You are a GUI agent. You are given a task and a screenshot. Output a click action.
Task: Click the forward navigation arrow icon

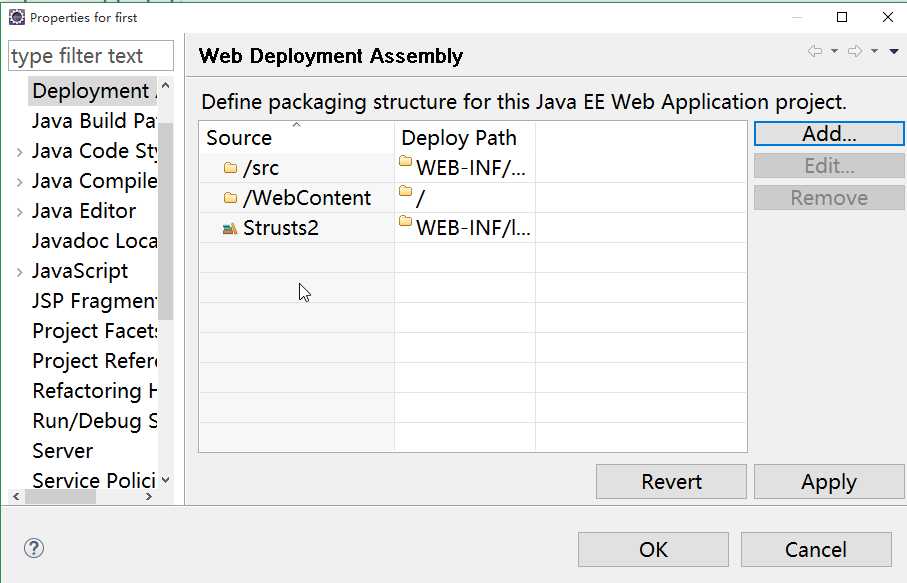point(855,52)
